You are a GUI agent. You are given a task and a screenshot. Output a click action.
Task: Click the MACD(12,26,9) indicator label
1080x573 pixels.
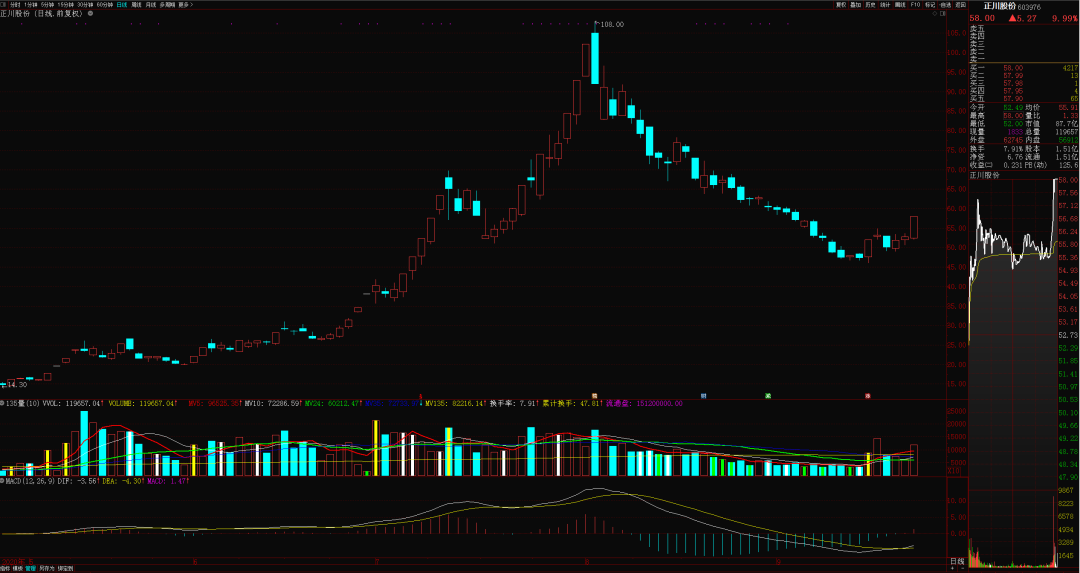[x=28, y=481]
